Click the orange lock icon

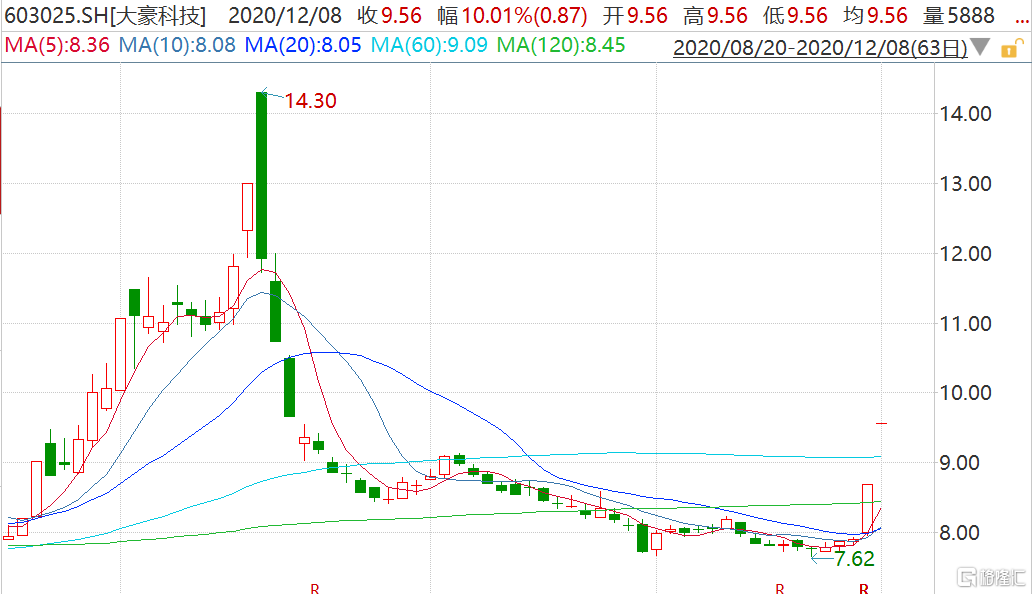pos(1012,49)
